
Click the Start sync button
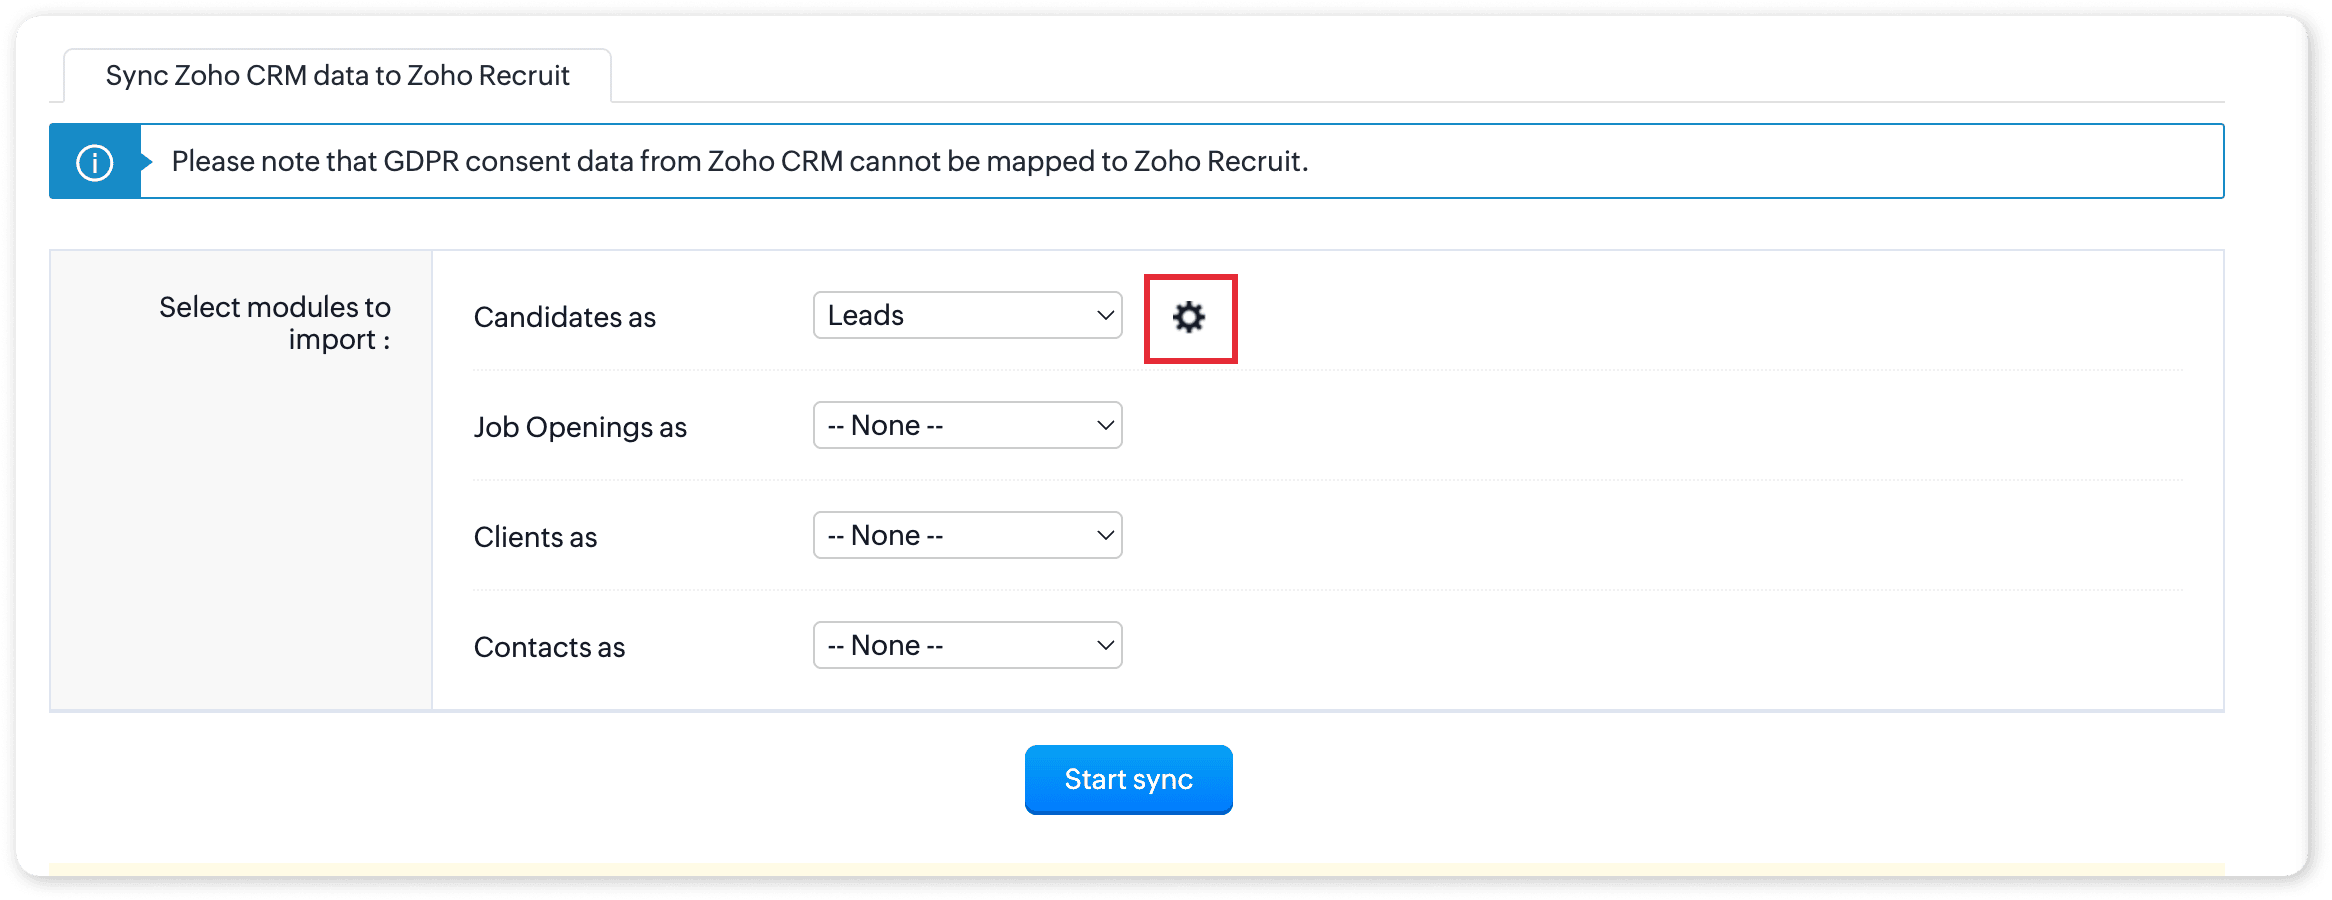(x=1128, y=779)
